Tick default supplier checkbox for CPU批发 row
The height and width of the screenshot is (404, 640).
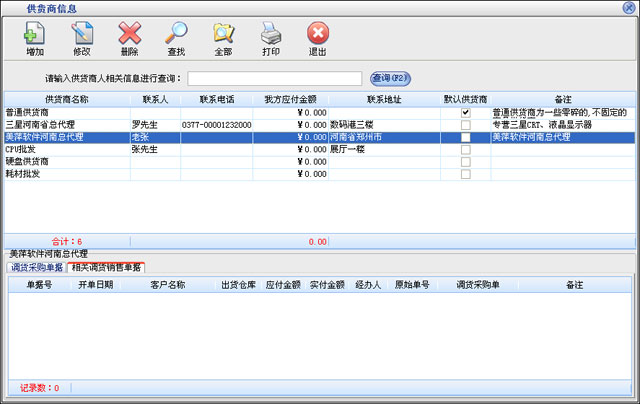point(465,149)
